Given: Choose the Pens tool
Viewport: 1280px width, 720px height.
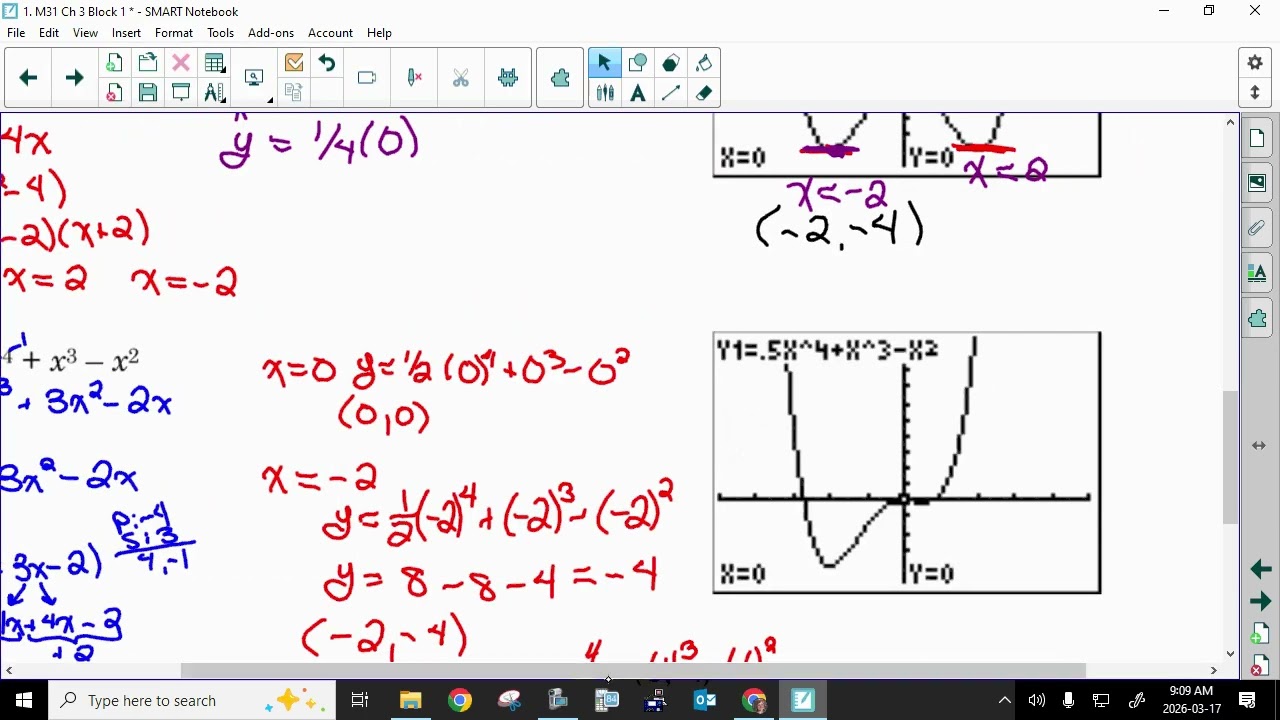Looking at the screenshot, I should pyautogui.click(x=604, y=93).
